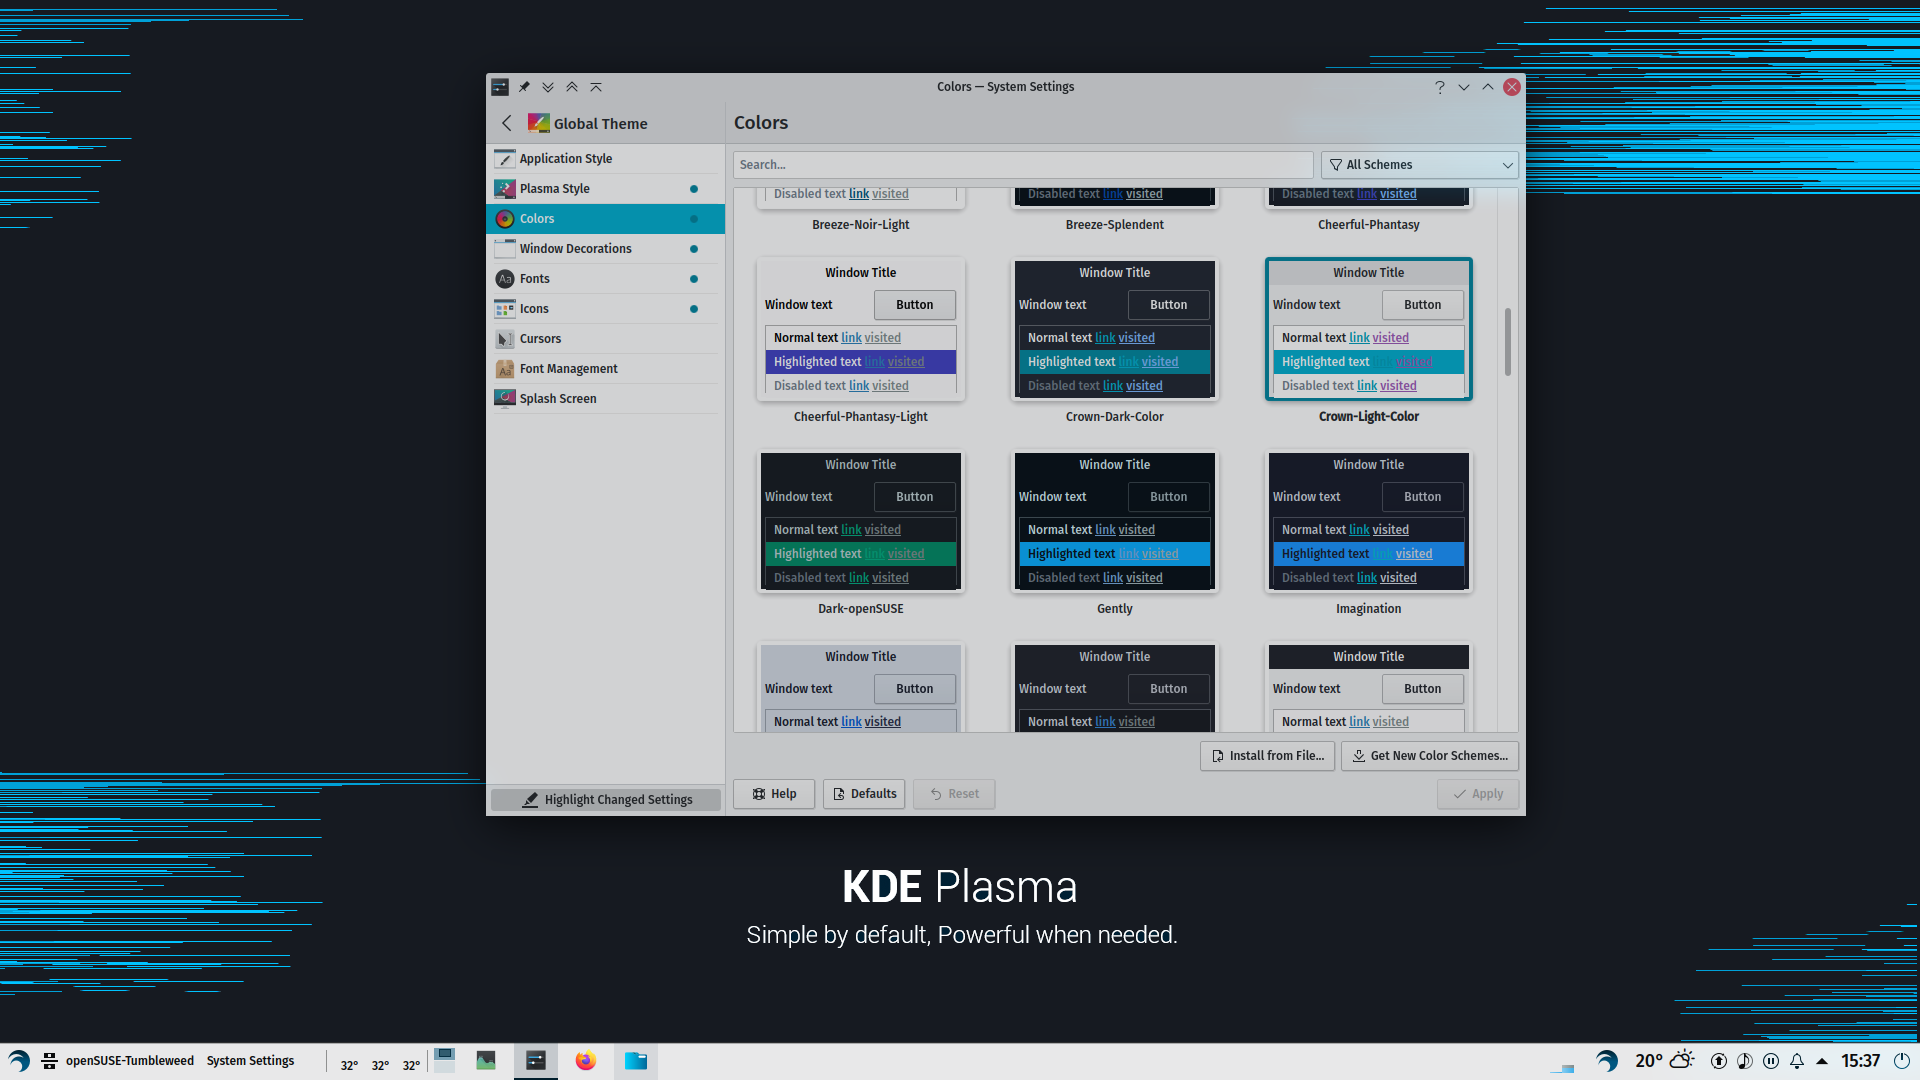Click Install from File button
Viewport: 1920px width, 1080px height.
[x=1267, y=756]
